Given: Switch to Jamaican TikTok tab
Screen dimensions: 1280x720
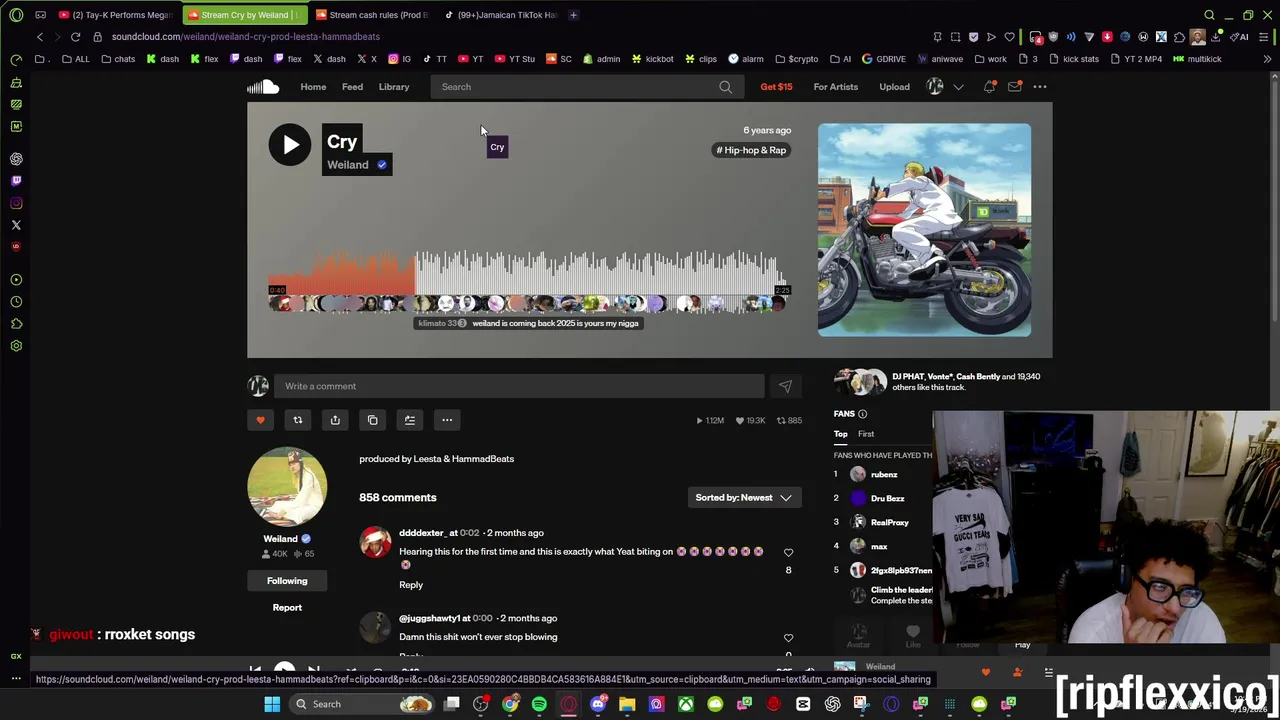Looking at the screenshot, I should [500, 15].
